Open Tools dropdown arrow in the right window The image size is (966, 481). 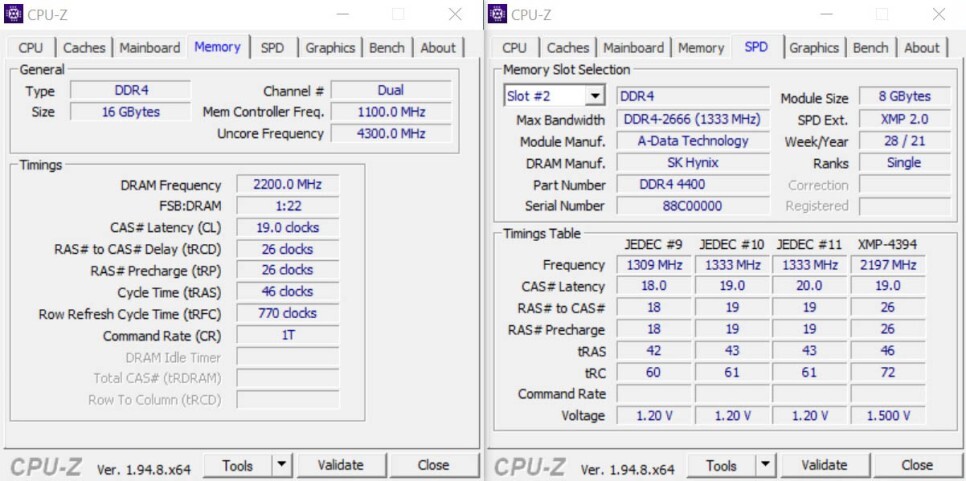765,465
